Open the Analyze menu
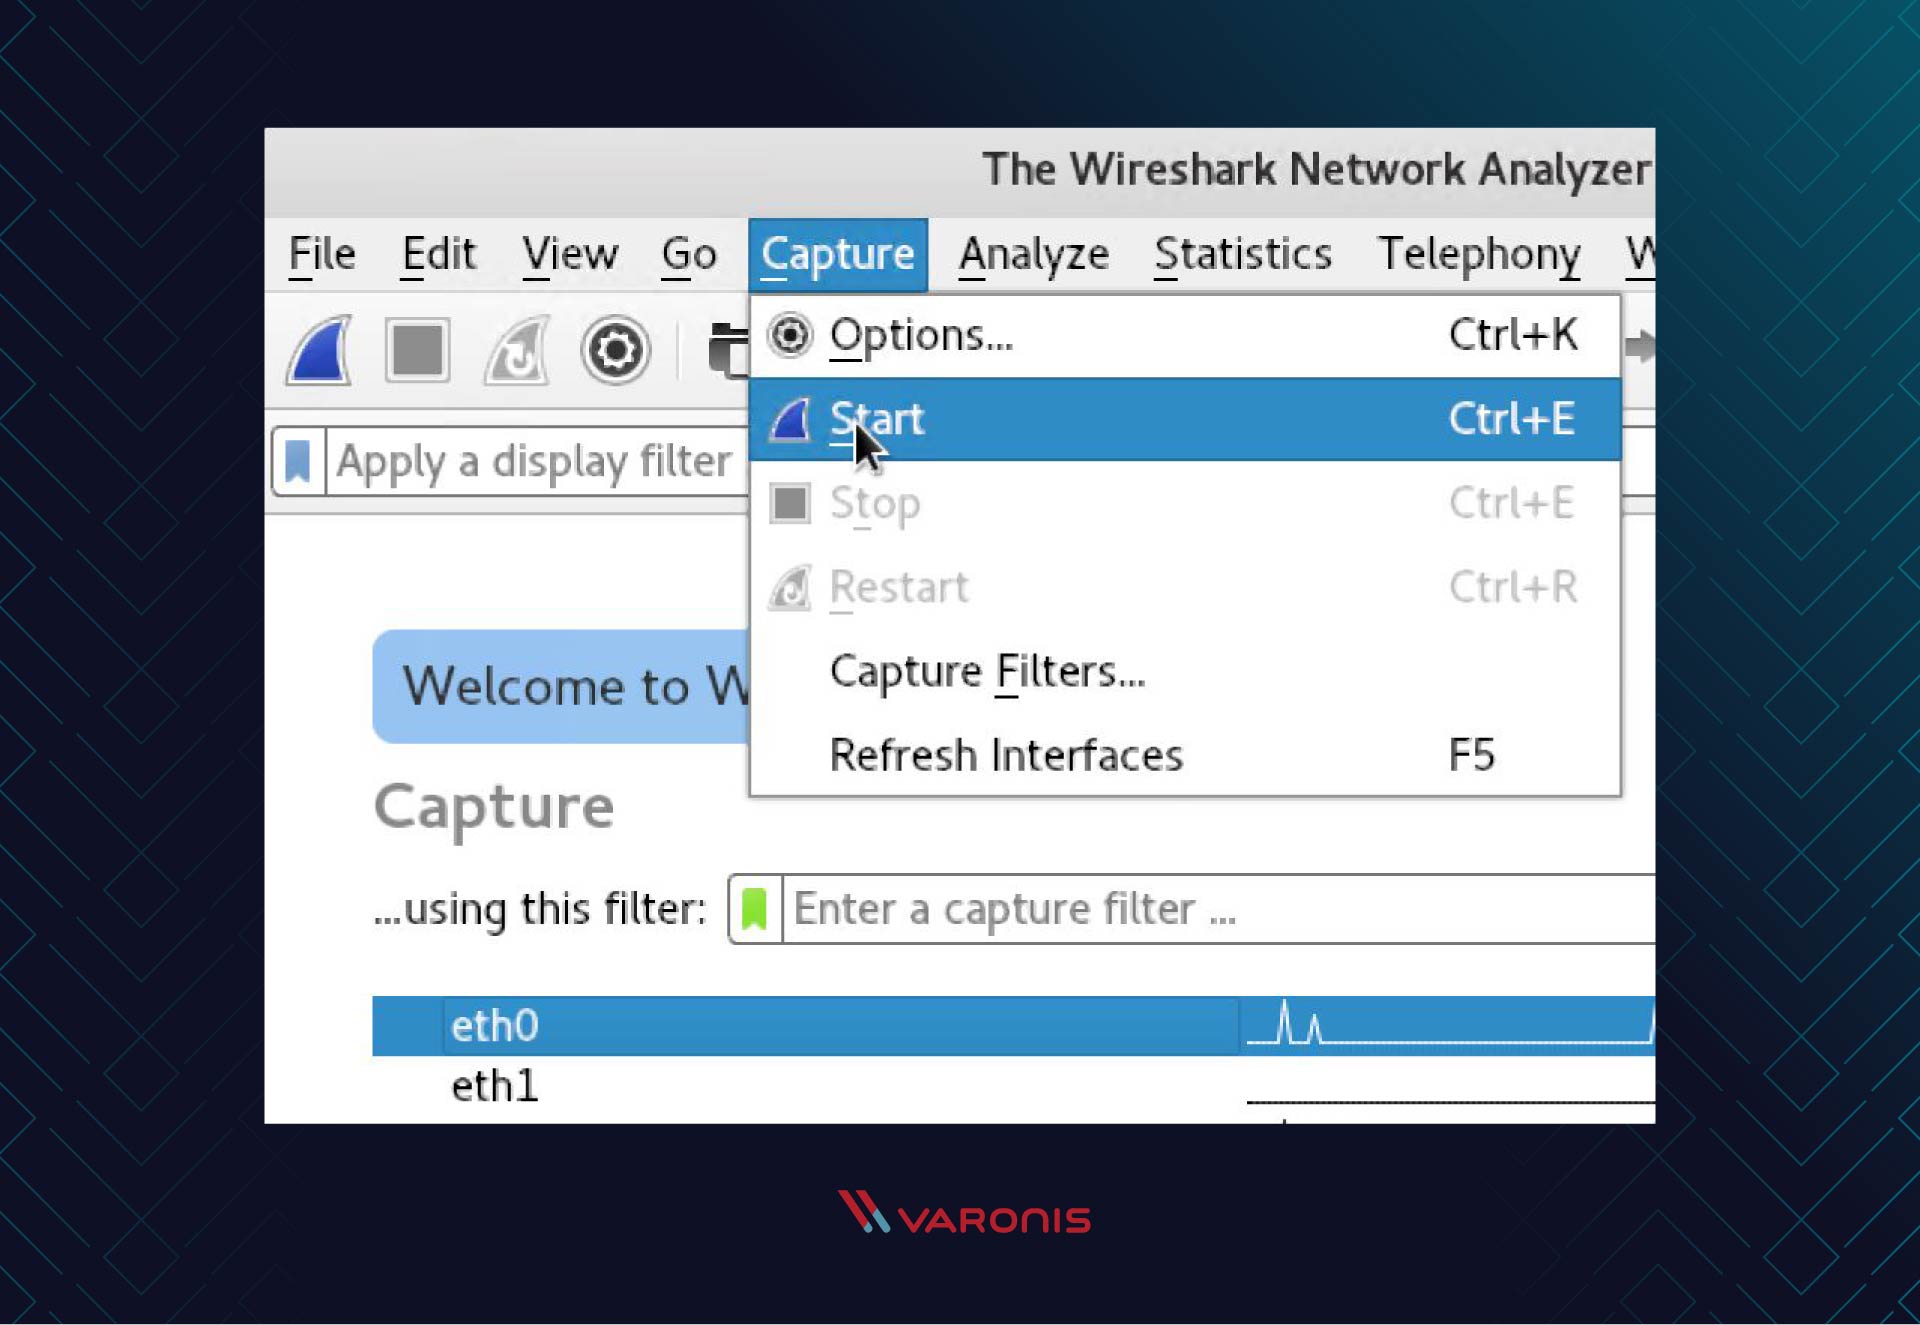Image resolution: width=1920 pixels, height=1325 pixels. click(1034, 254)
